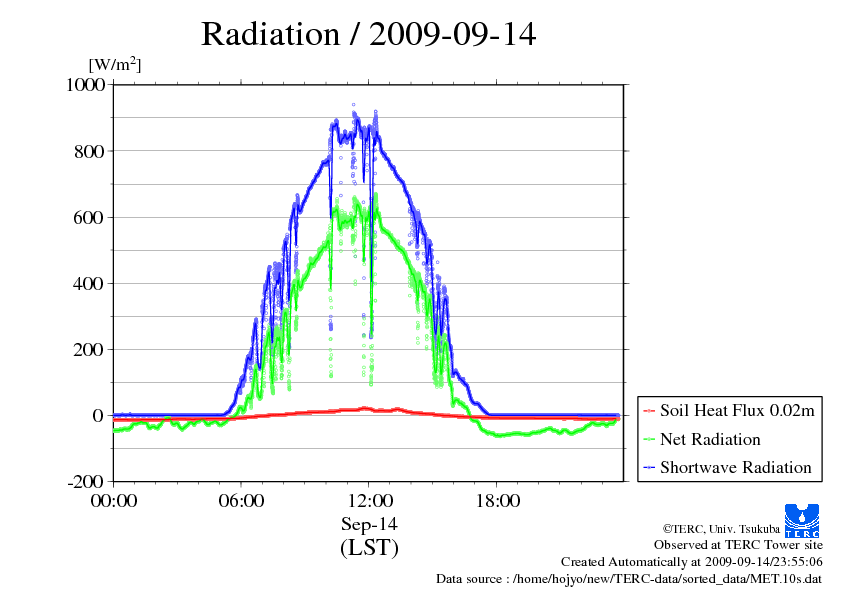
Task: Click the "©TERC, Univ. Tsukuba" credit text
Action: [721, 529]
